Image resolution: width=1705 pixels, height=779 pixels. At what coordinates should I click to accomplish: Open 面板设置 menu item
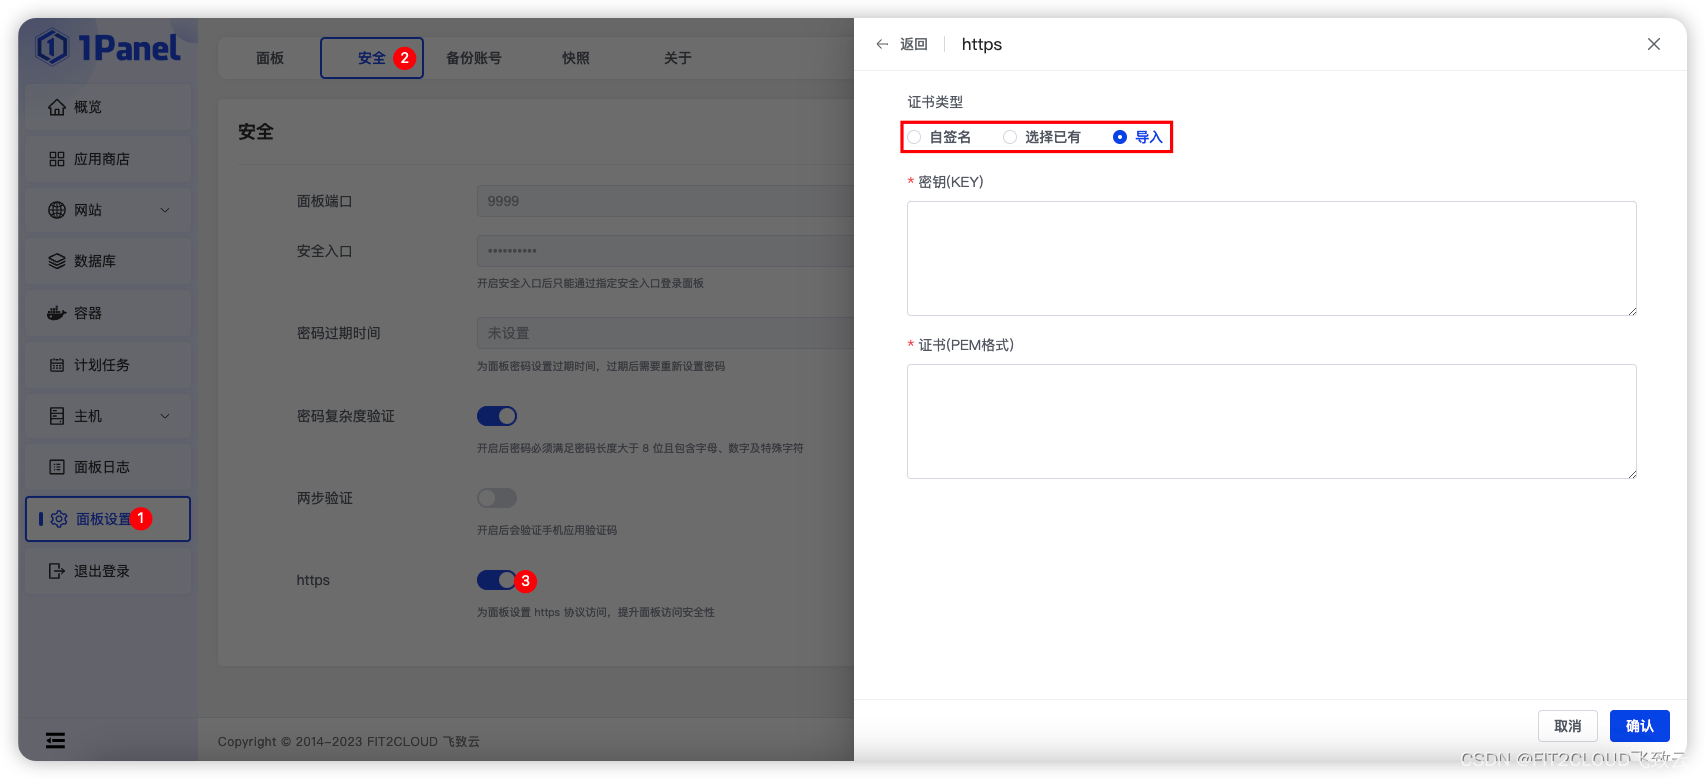point(108,519)
